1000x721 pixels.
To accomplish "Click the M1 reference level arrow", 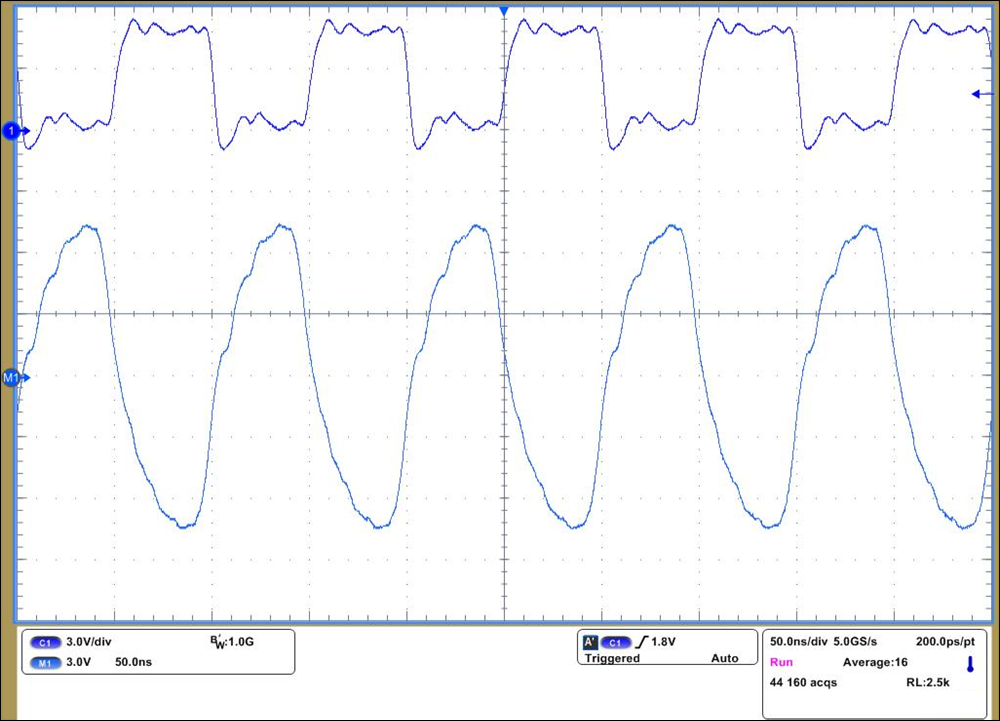I will point(12,378).
